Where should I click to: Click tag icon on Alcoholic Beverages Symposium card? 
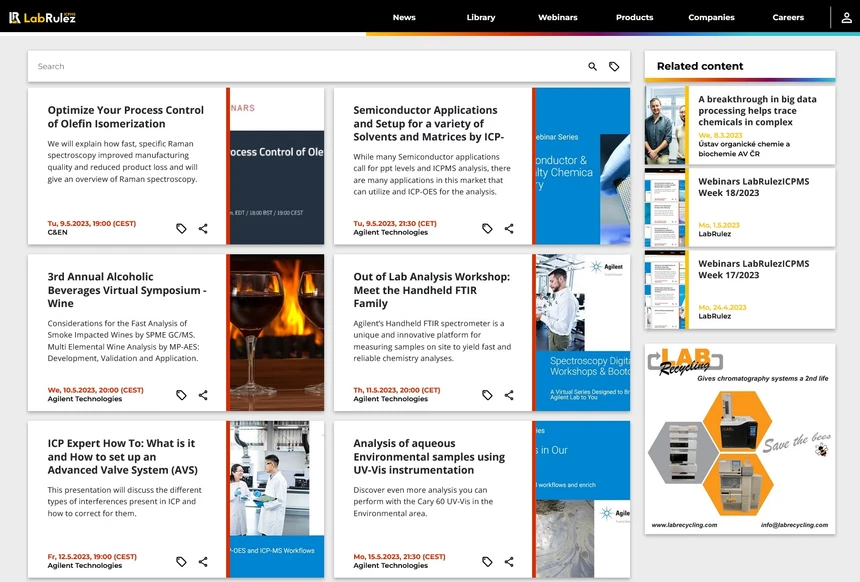pyautogui.click(x=181, y=395)
